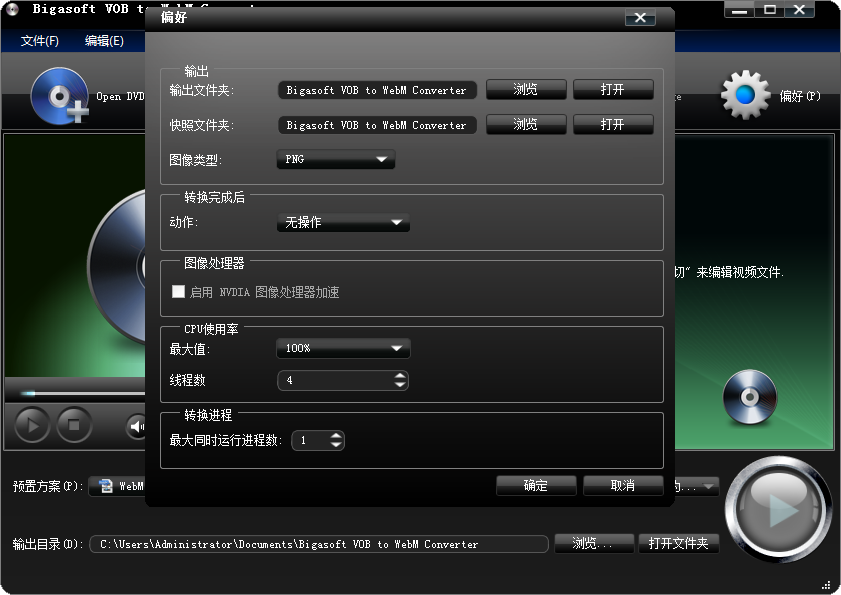841x595 pixels.
Task: Click 浏览 next to 输出文件夹
Action: tap(526, 89)
